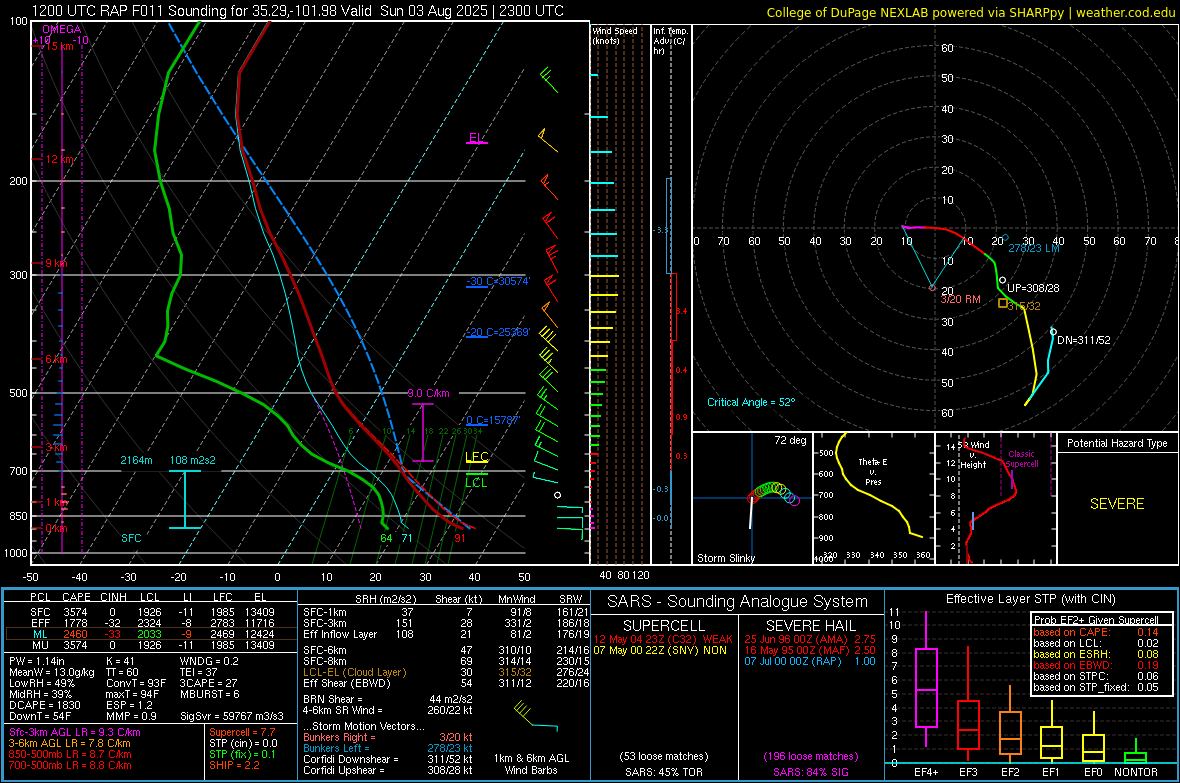Select the MU parcel row in the parcel table
Image resolution: width=1180 pixels, height=783 pixels.
tap(151, 644)
